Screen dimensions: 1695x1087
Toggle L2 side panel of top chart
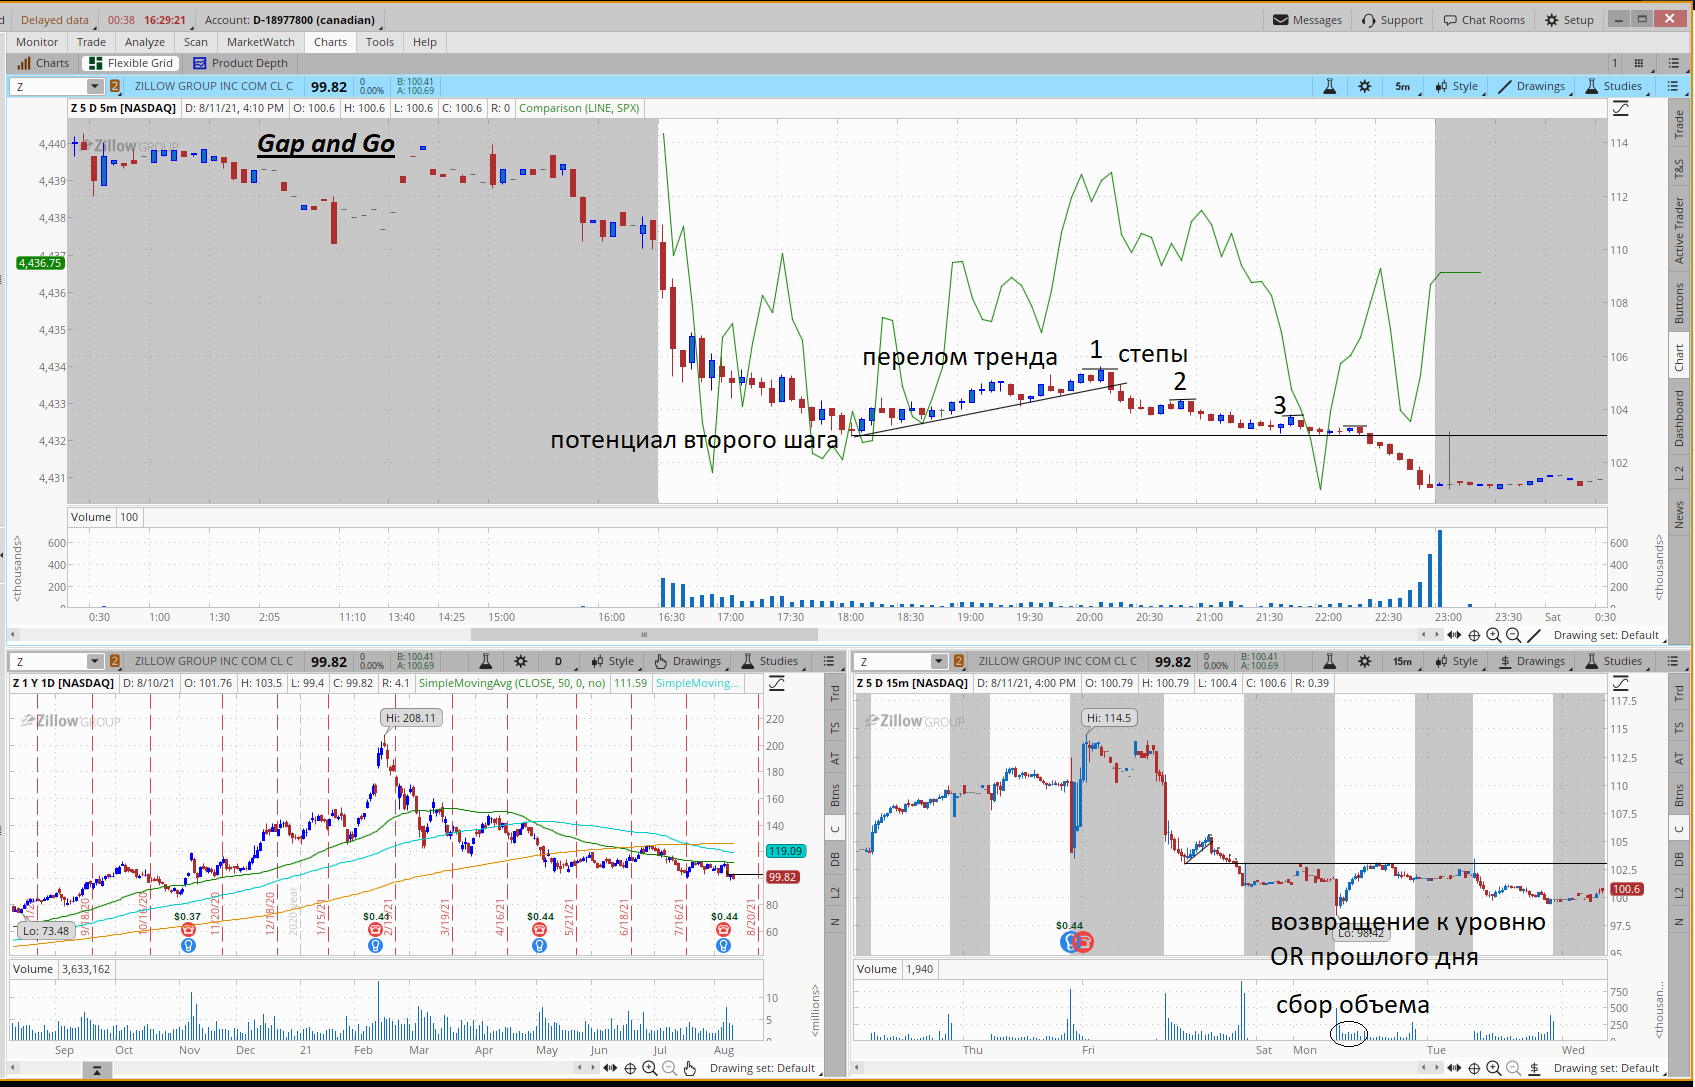pyautogui.click(x=1679, y=473)
